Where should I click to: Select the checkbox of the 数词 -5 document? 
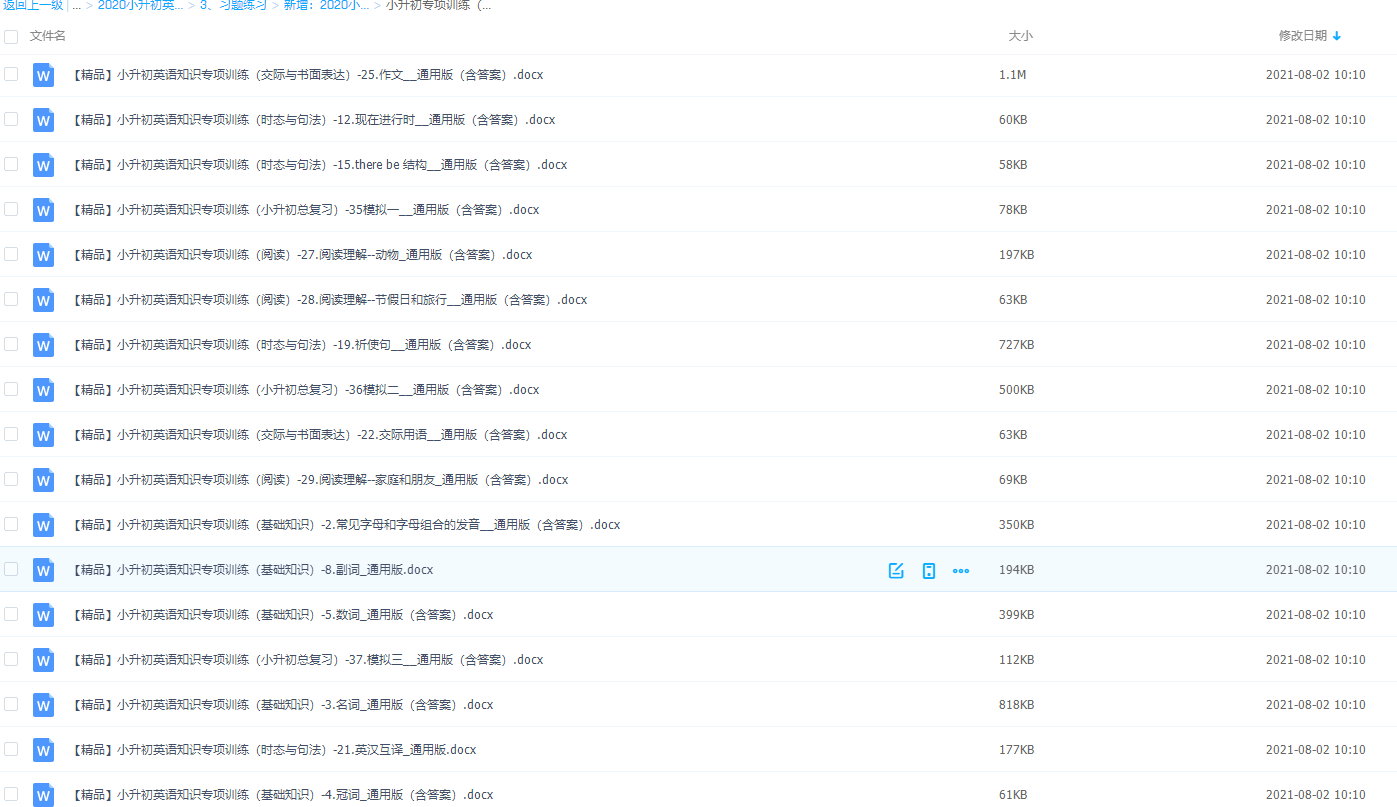coord(11,615)
